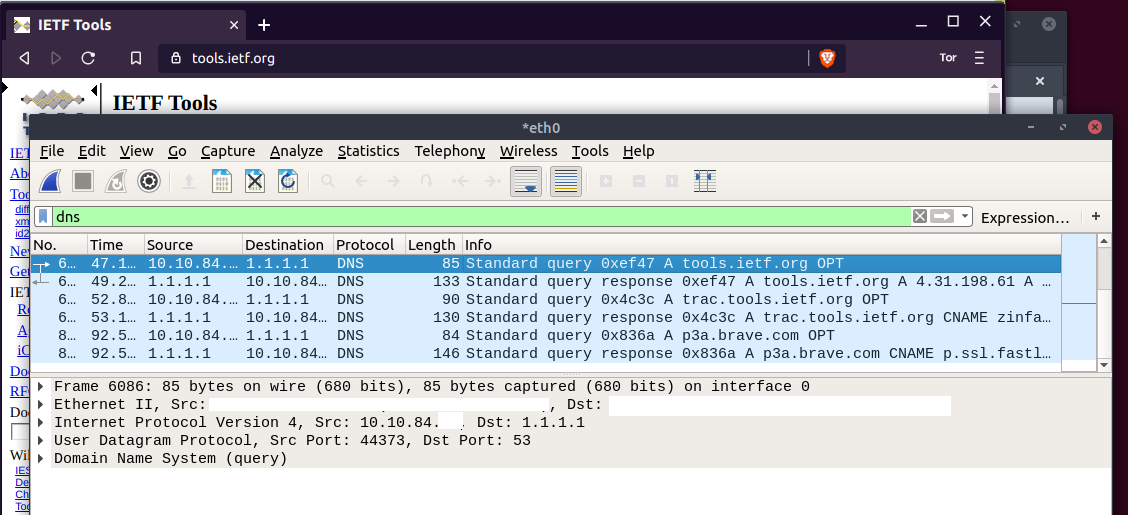Screen dimensions: 1128x515
Task: Expand Domain Name System (query) section
Action: point(41,459)
